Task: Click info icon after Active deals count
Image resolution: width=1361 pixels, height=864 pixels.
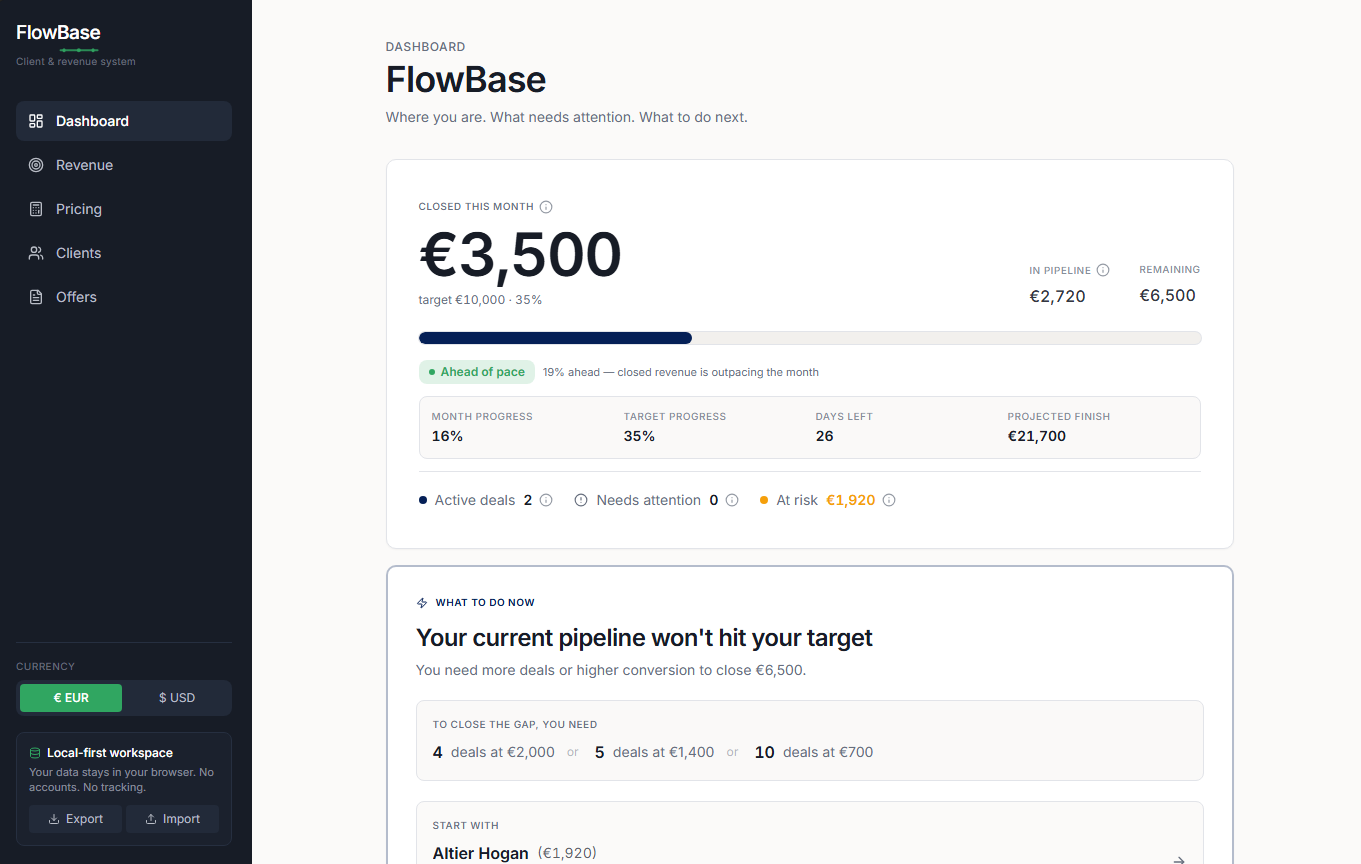Action: 546,500
